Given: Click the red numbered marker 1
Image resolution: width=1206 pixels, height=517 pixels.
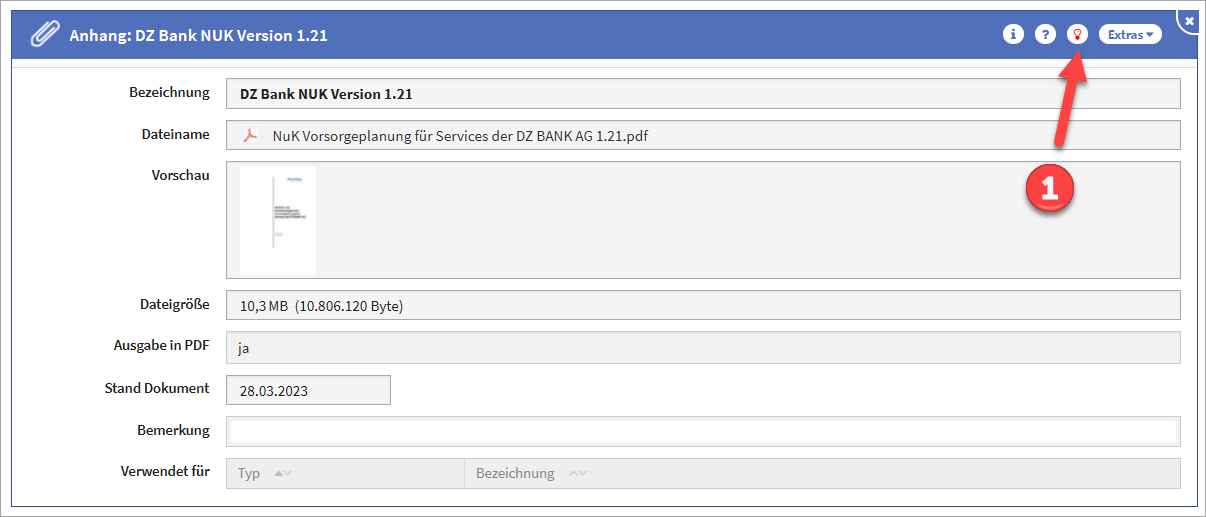Looking at the screenshot, I should pos(1049,189).
